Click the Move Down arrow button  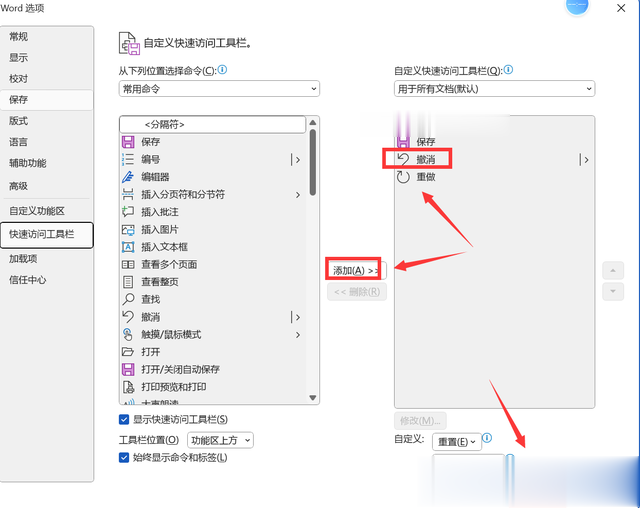click(613, 291)
